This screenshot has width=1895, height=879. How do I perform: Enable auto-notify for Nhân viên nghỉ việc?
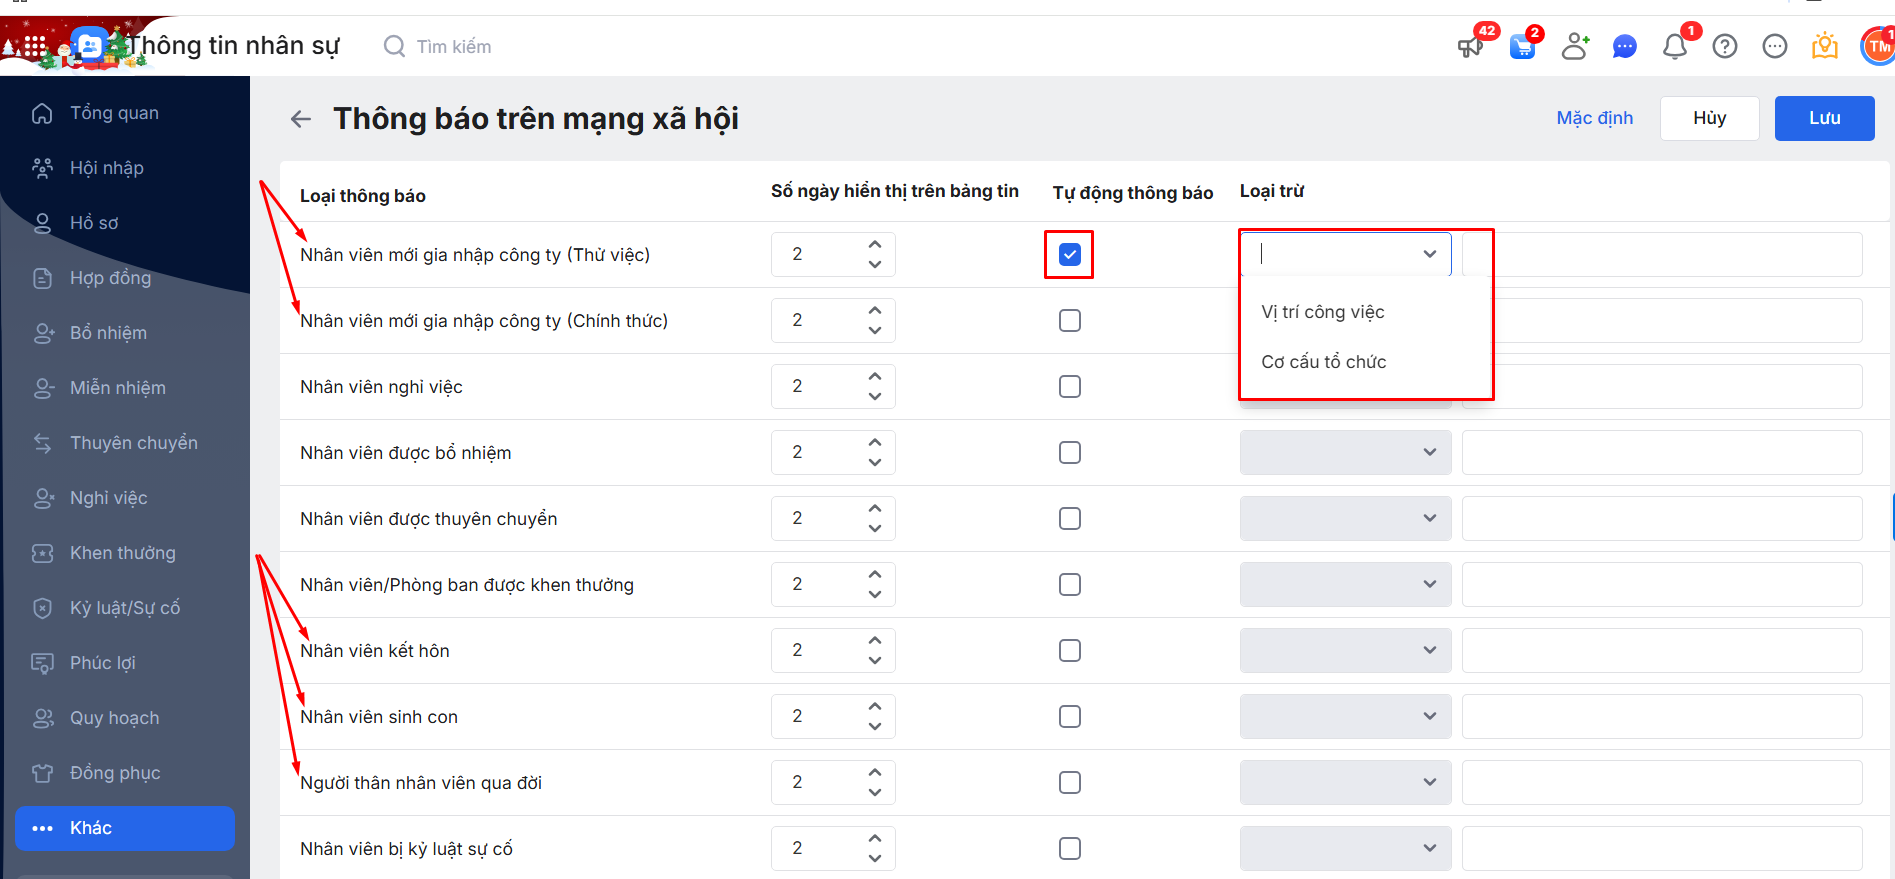point(1070,386)
